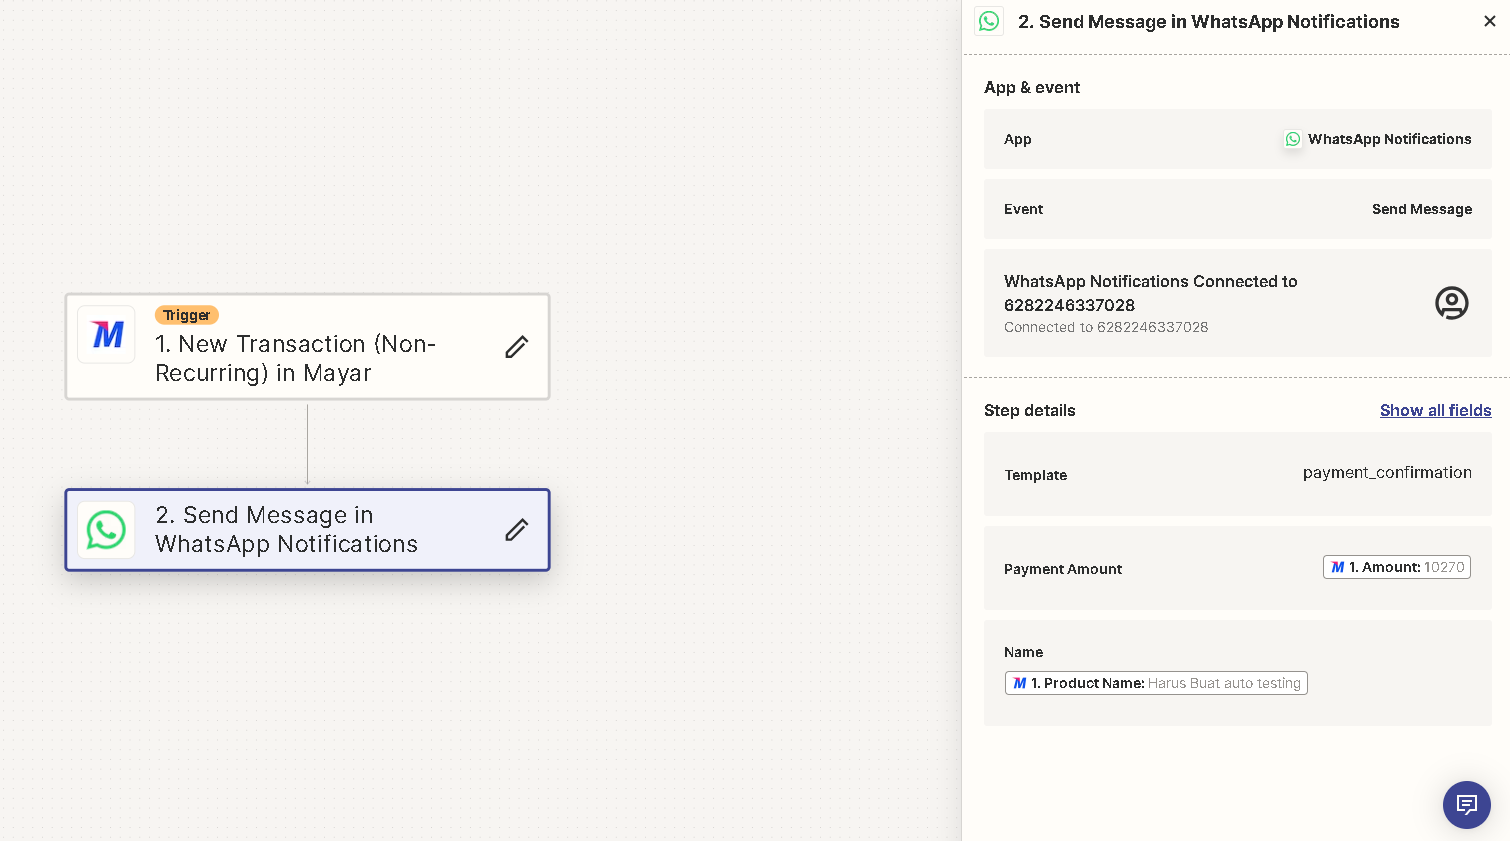
Task: Select the App row showing WhatsApp Notifications
Action: tap(1238, 139)
